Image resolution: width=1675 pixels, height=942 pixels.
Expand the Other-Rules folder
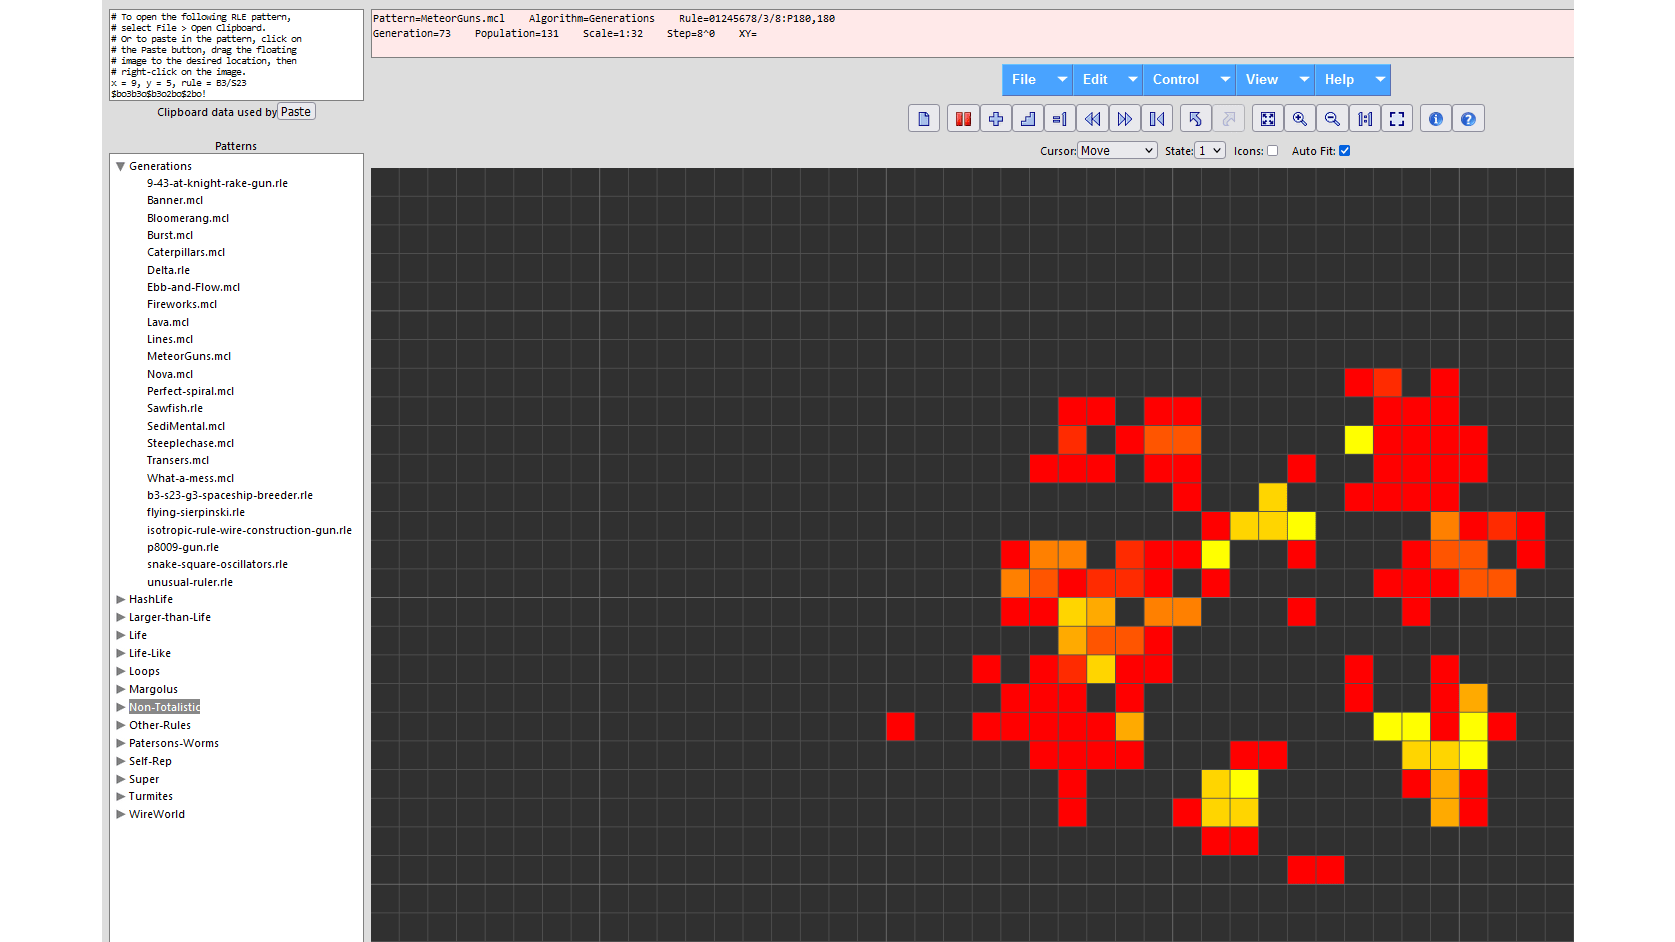120,726
